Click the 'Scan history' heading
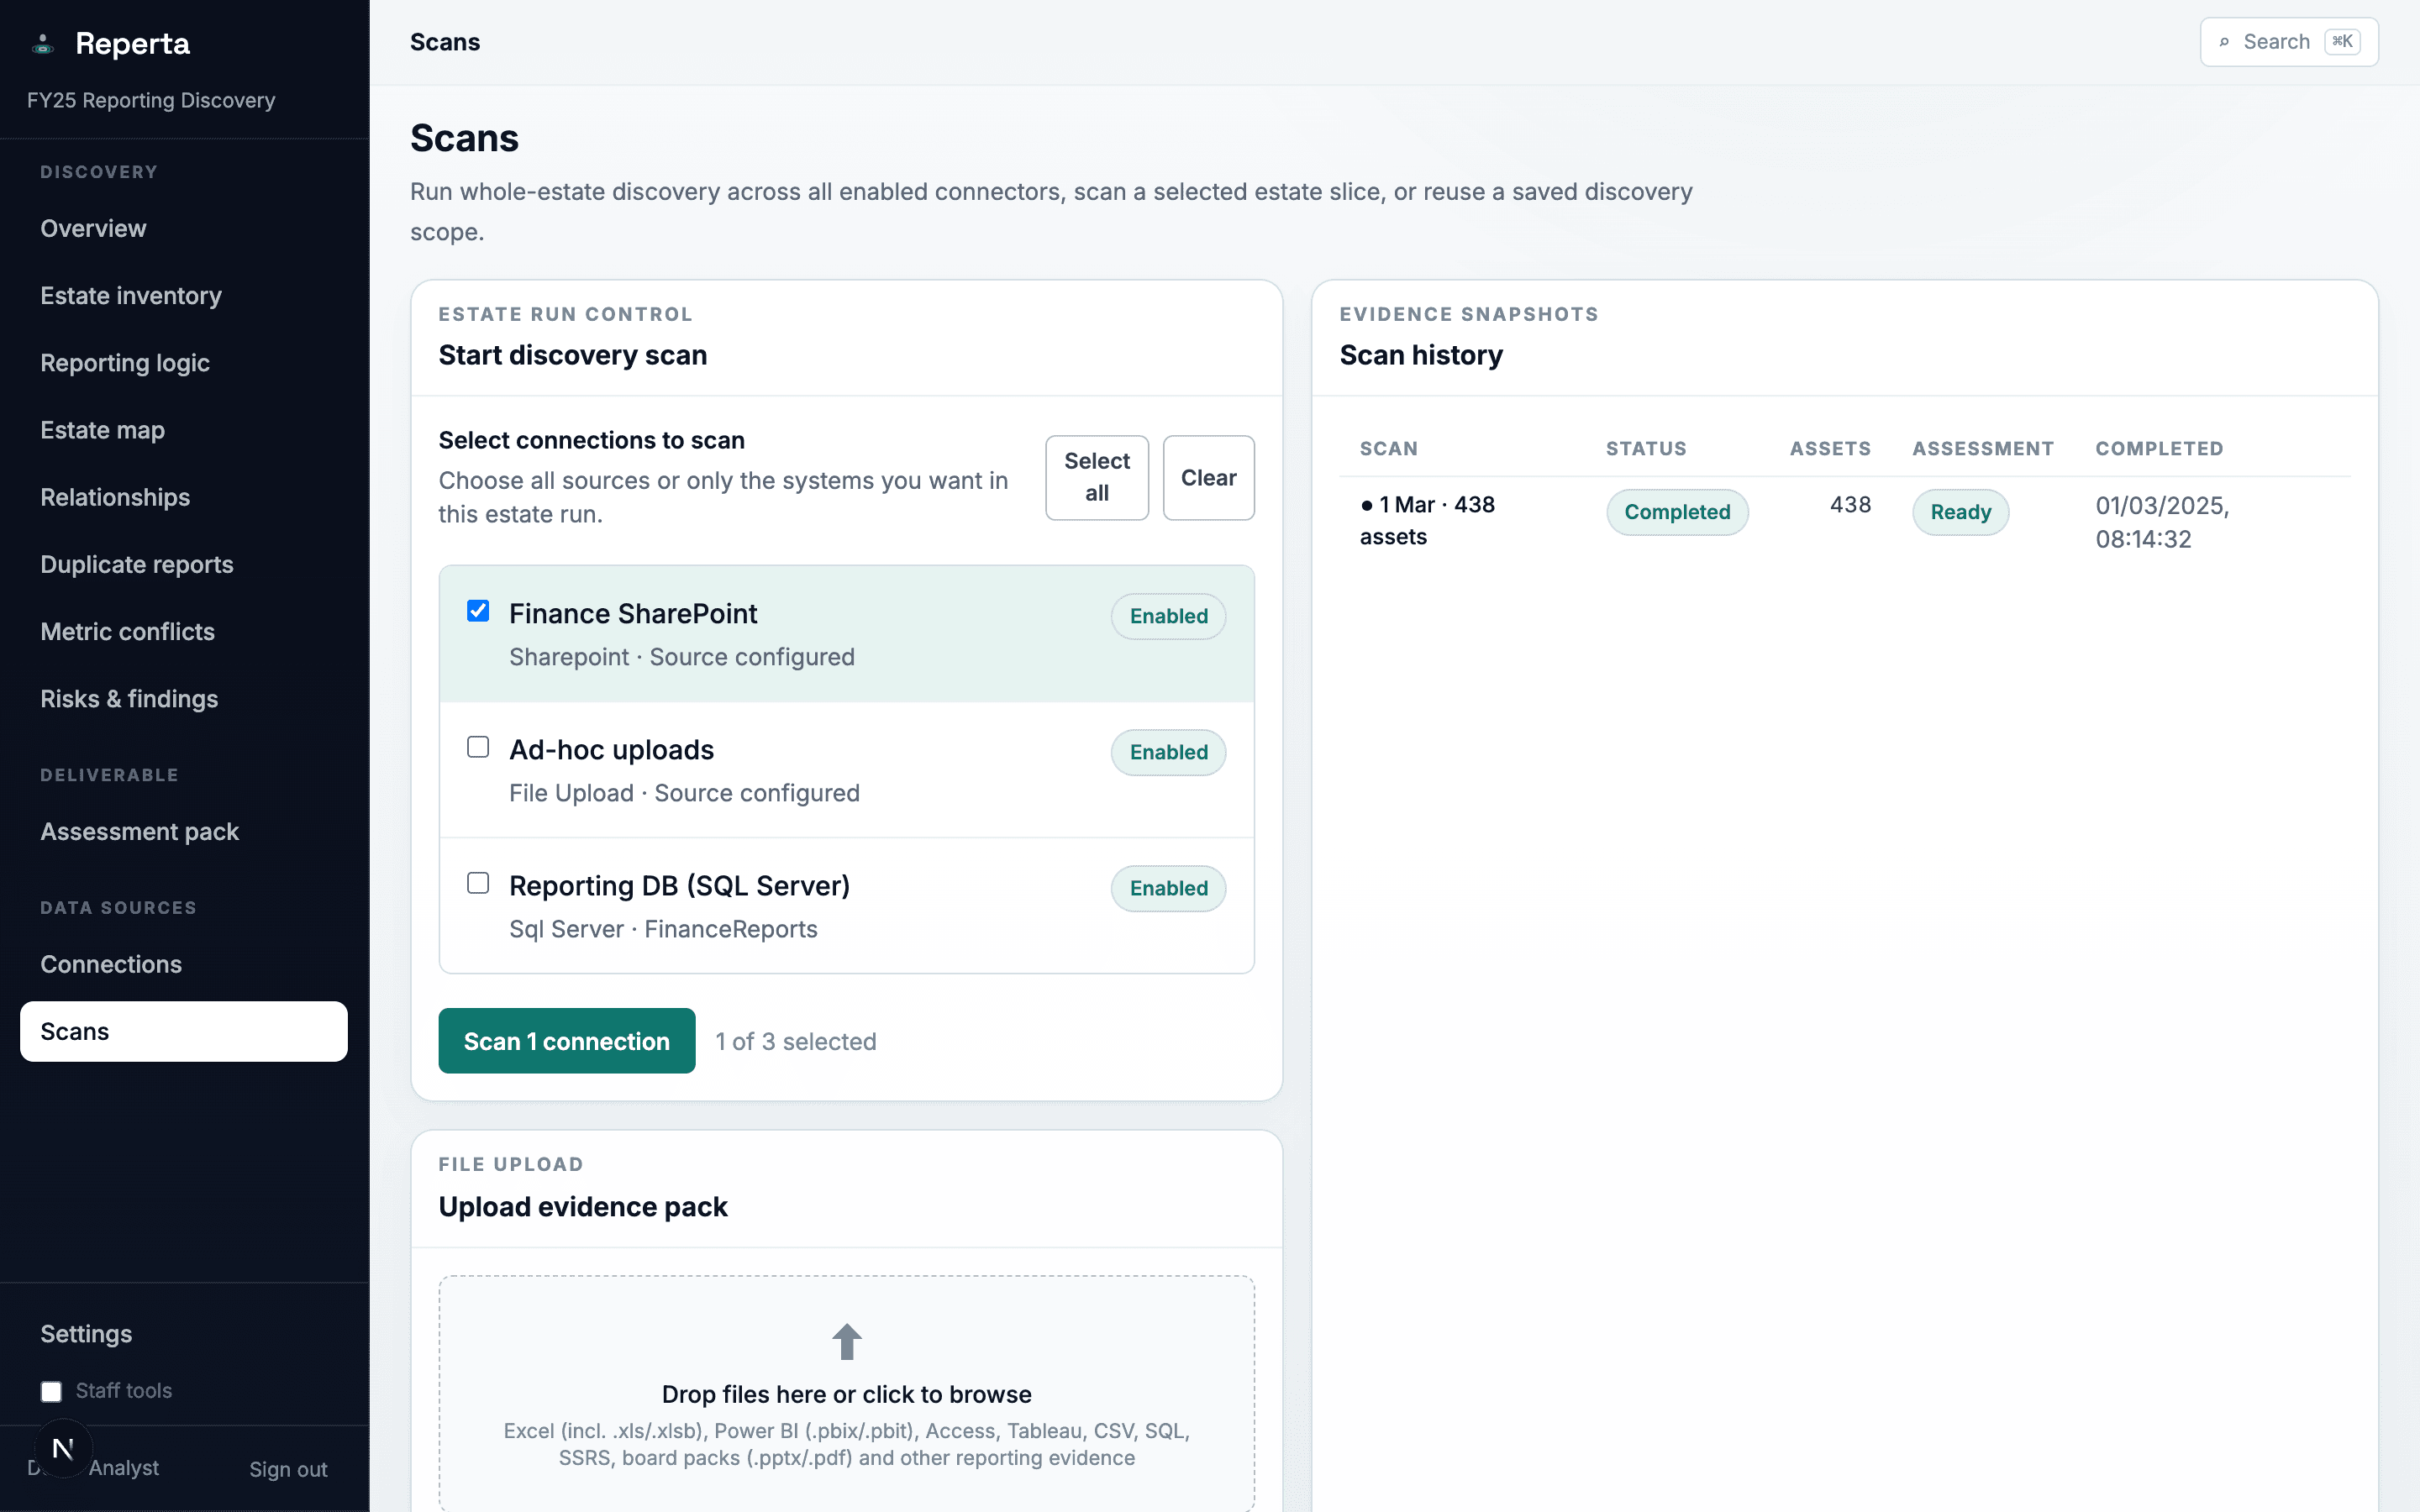 (x=1421, y=355)
